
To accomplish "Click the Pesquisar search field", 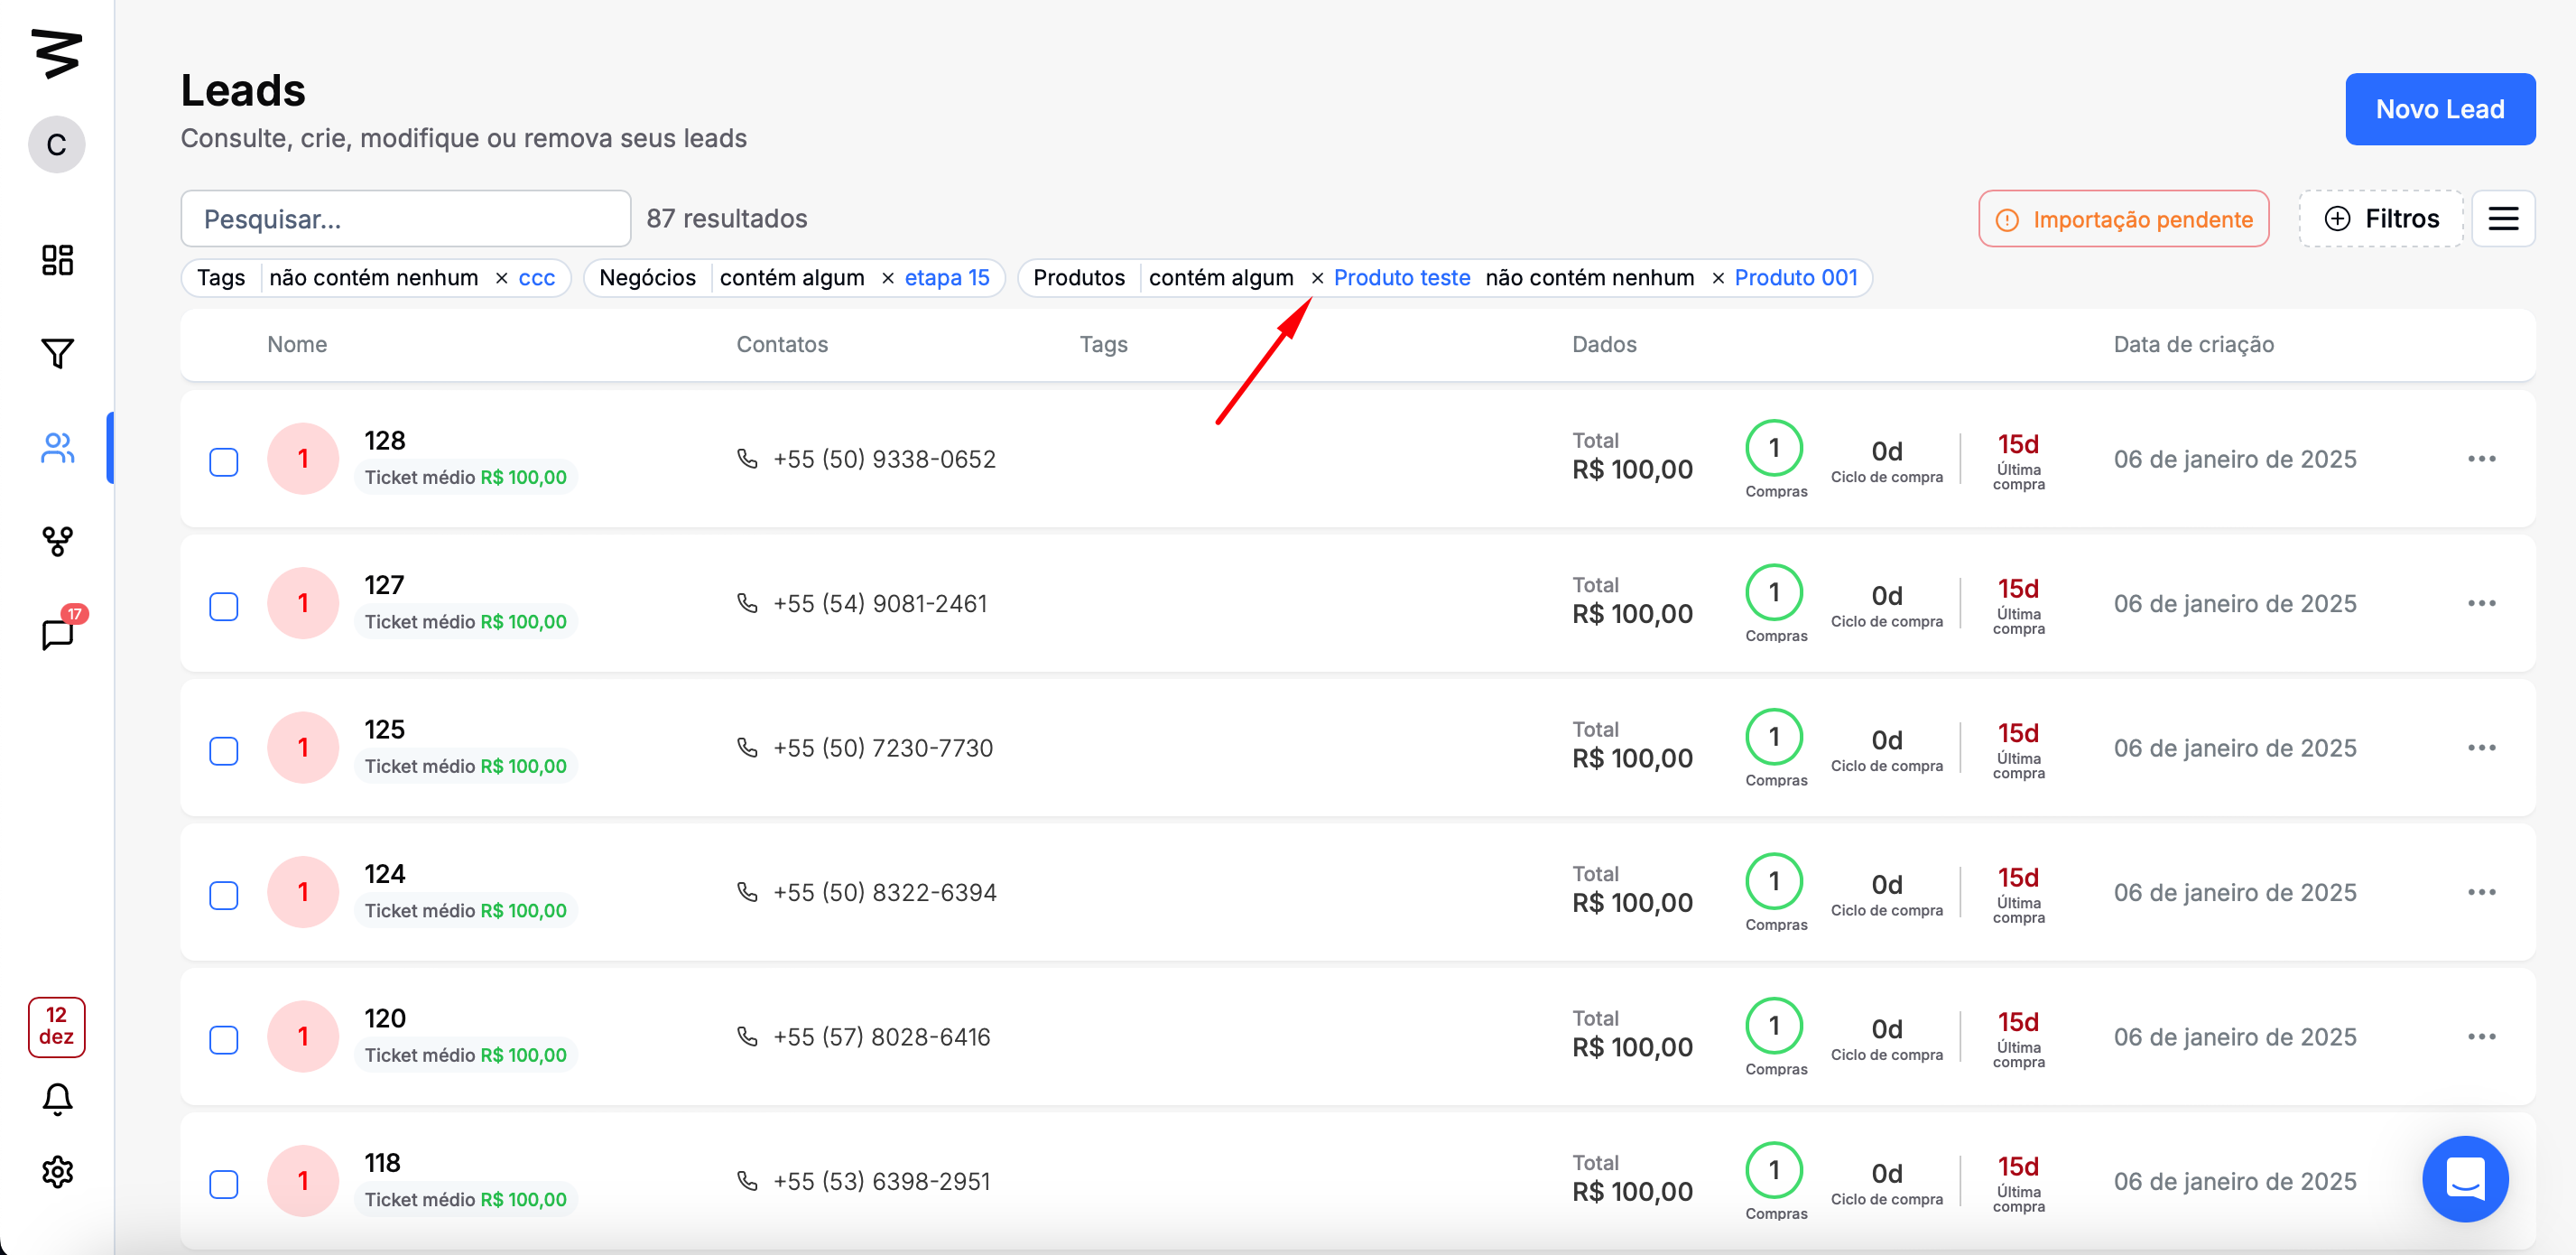I will click(x=405, y=219).
